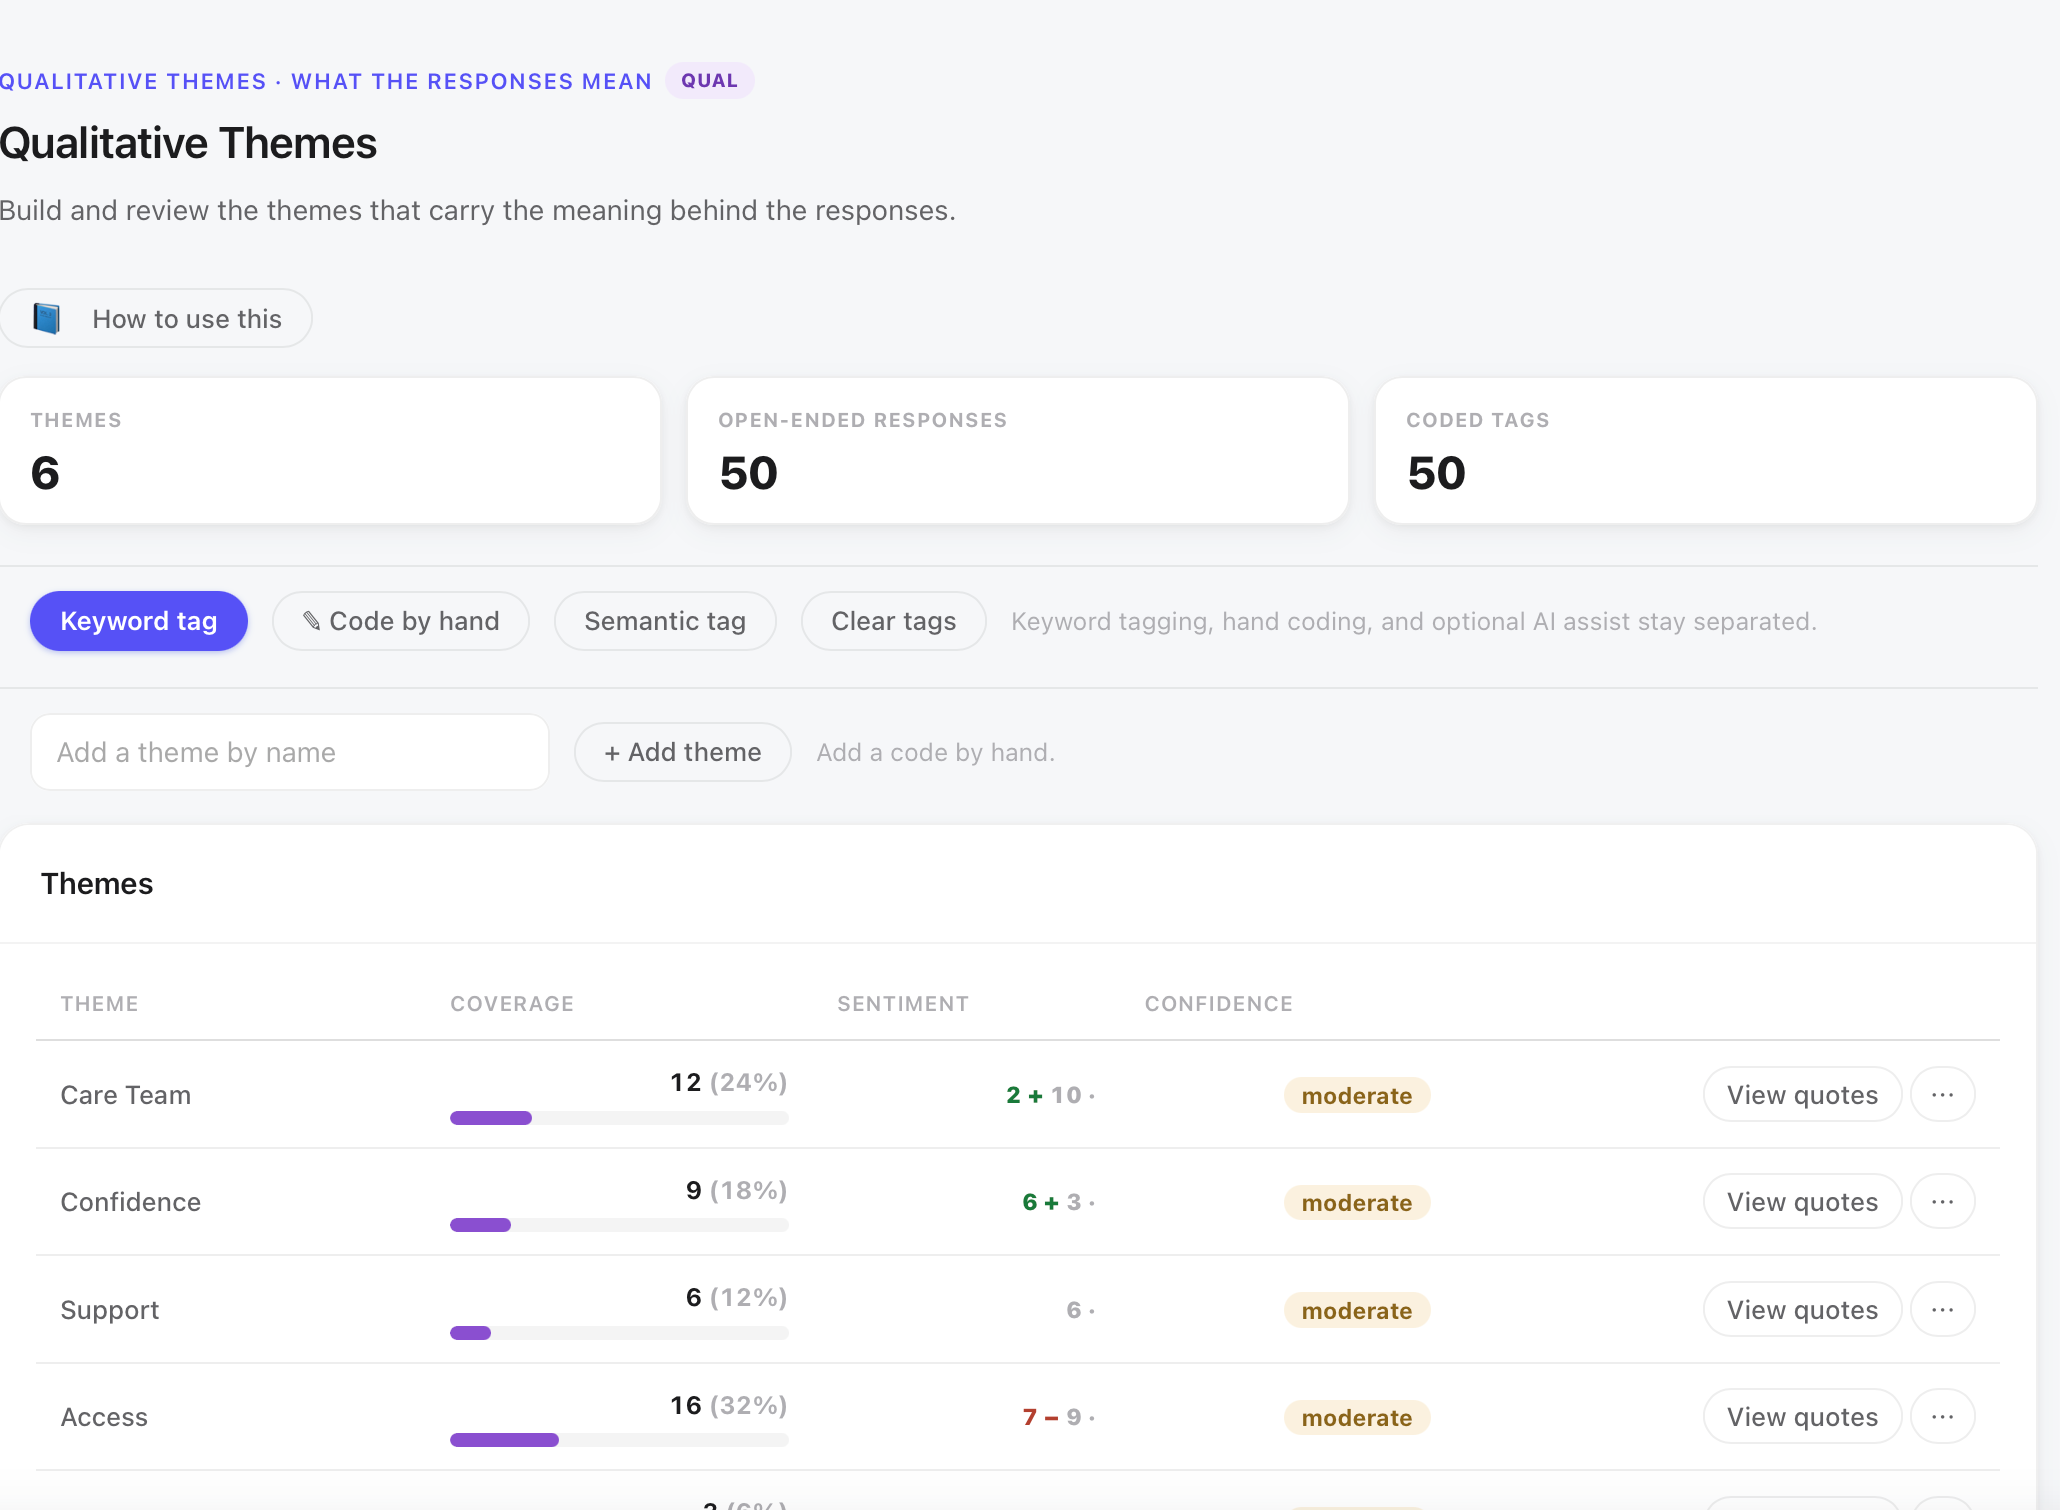This screenshot has height=1510, width=2060.
Task: Click the Access coverage bar
Action: pos(619,1440)
